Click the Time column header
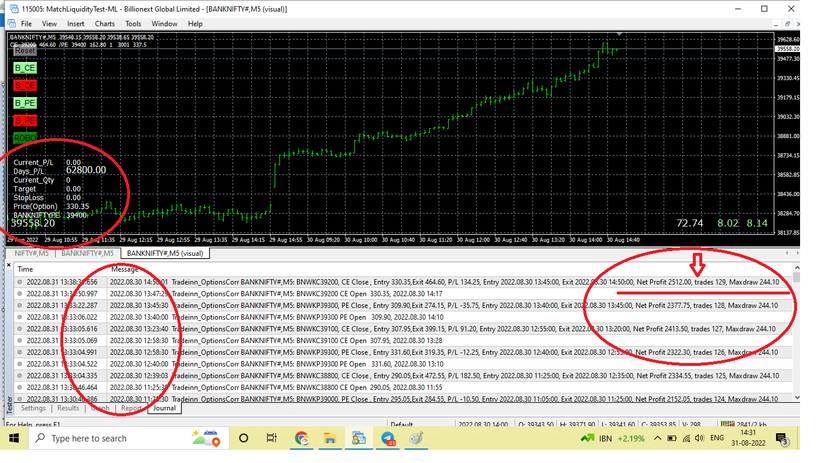Screen dimensions: 827x463 [x=25, y=269]
